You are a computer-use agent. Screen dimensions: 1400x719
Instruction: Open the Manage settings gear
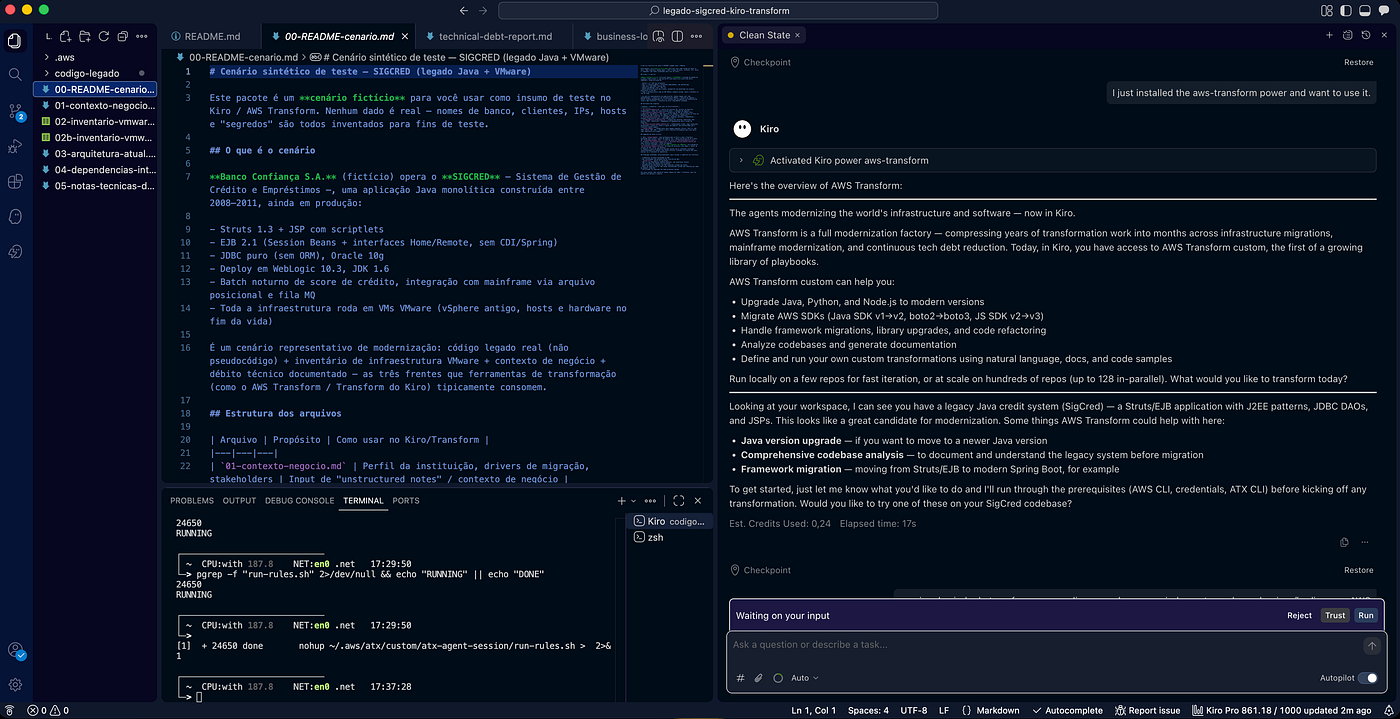[15, 685]
